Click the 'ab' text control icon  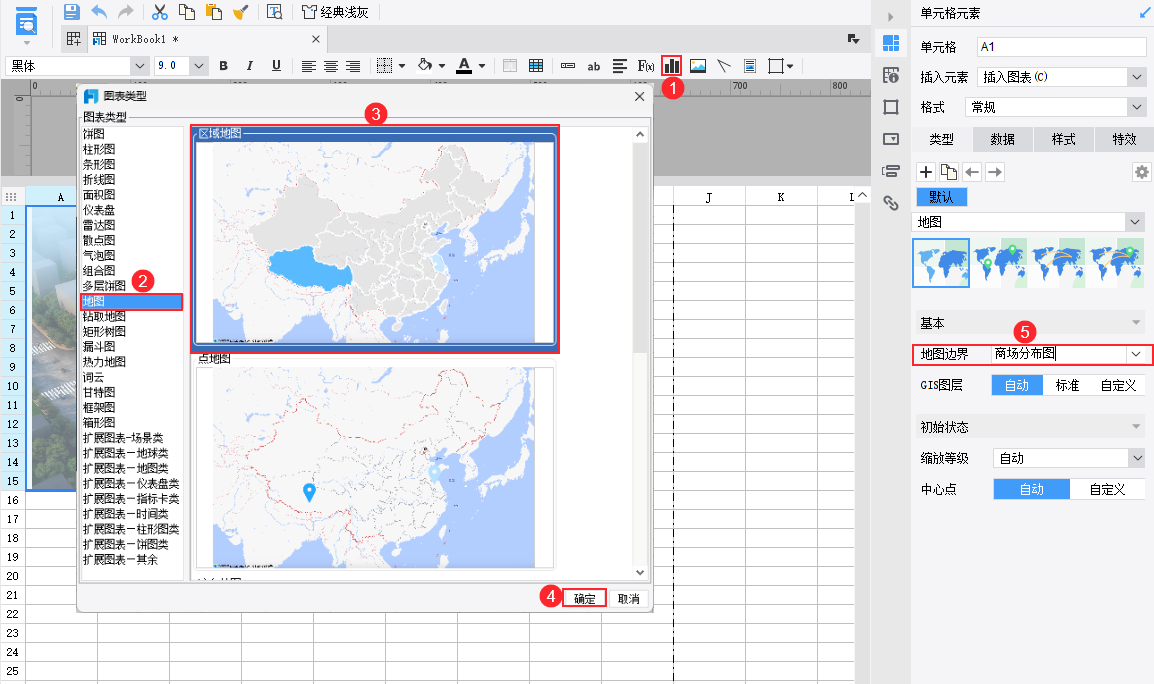[594, 65]
